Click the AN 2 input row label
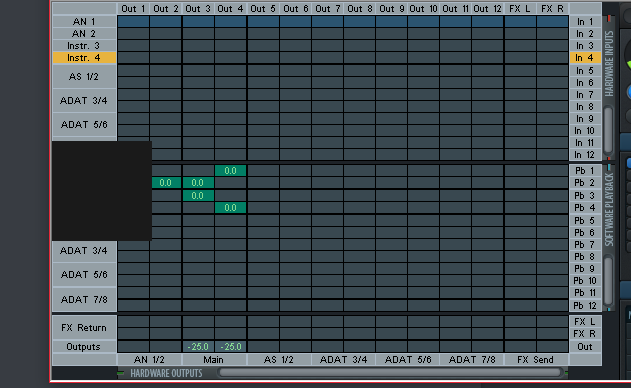The width and height of the screenshot is (631, 388). 84,33
